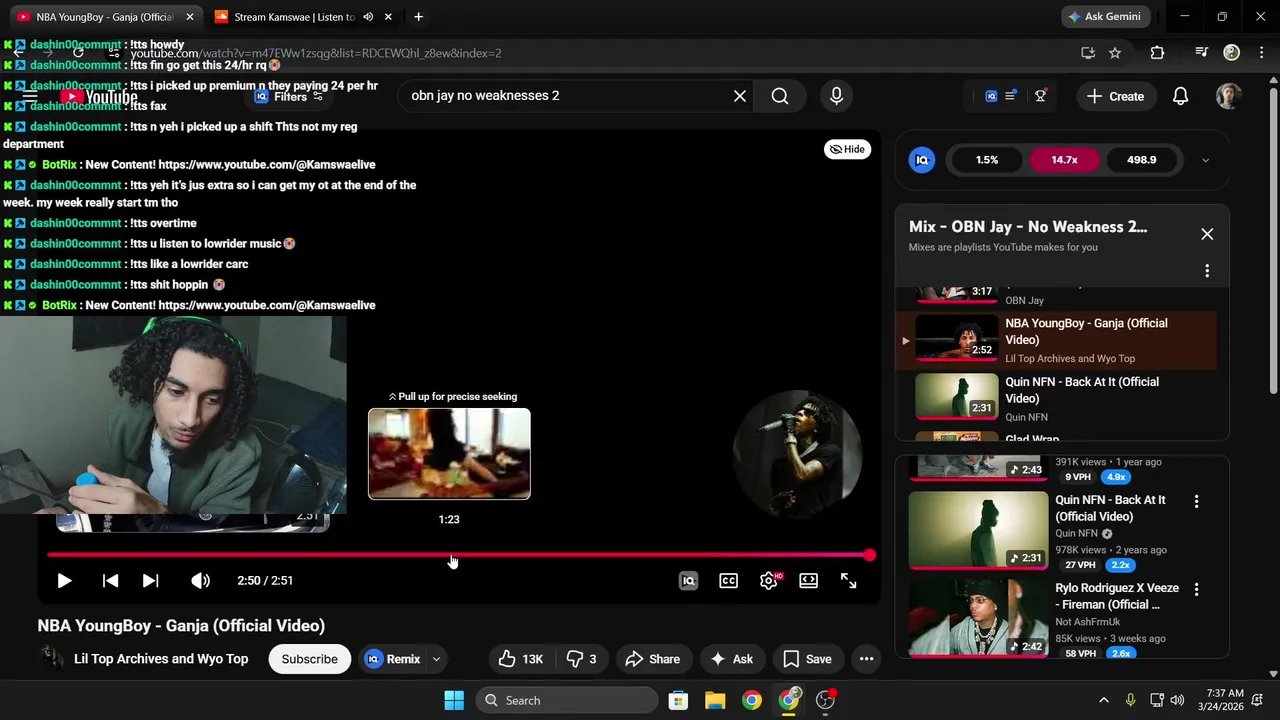Search with your voice microphone

[x=837, y=96]
